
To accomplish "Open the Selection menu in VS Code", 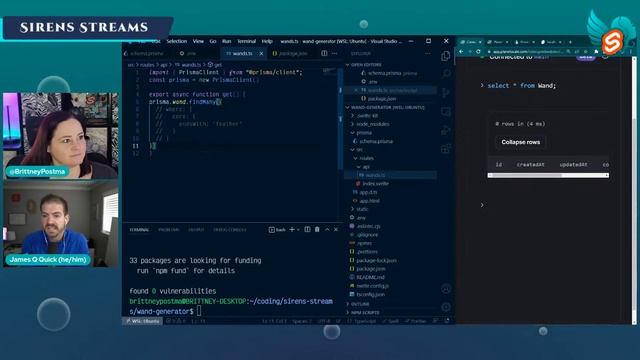I will [176, 41].
